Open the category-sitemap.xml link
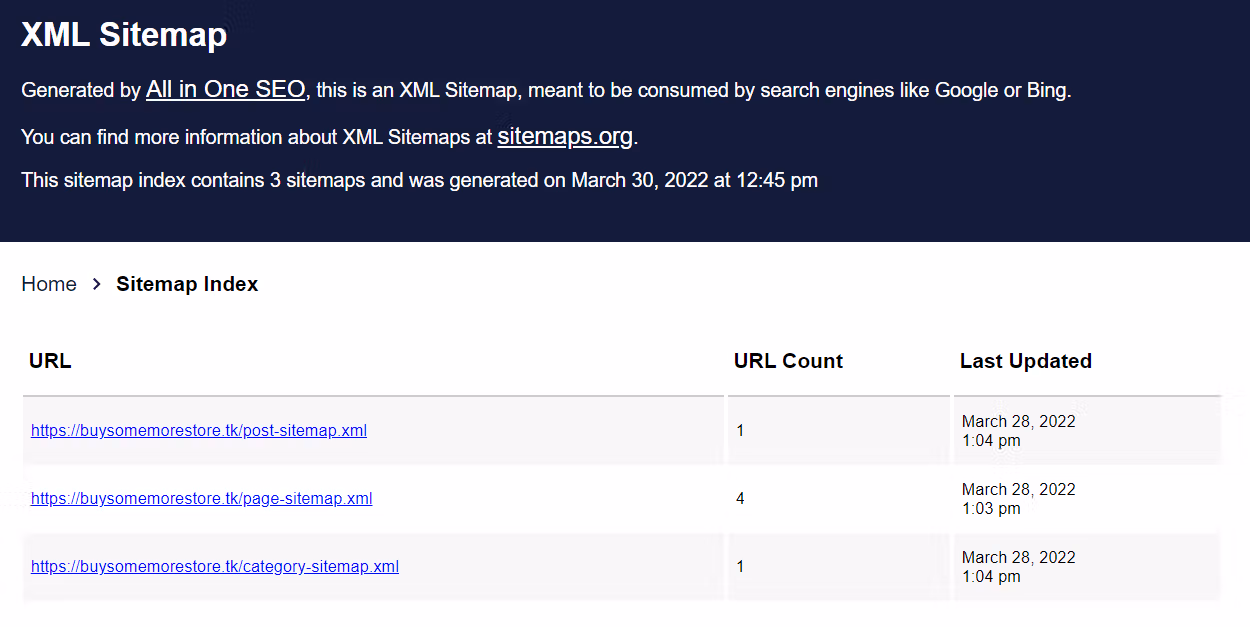The width and height of the screenshot is (1250, 627). pos(214,566)
